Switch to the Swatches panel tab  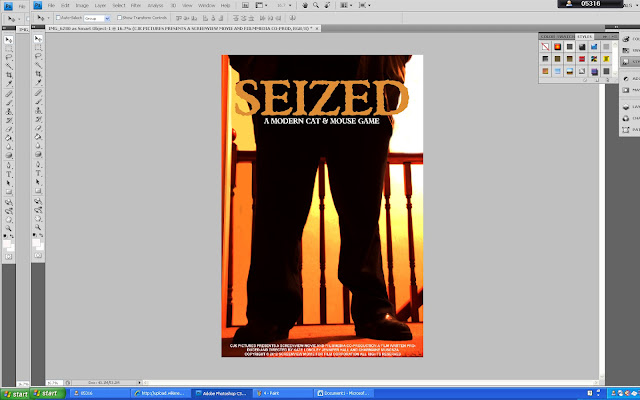pyautogui.click(x=567, y=37)
